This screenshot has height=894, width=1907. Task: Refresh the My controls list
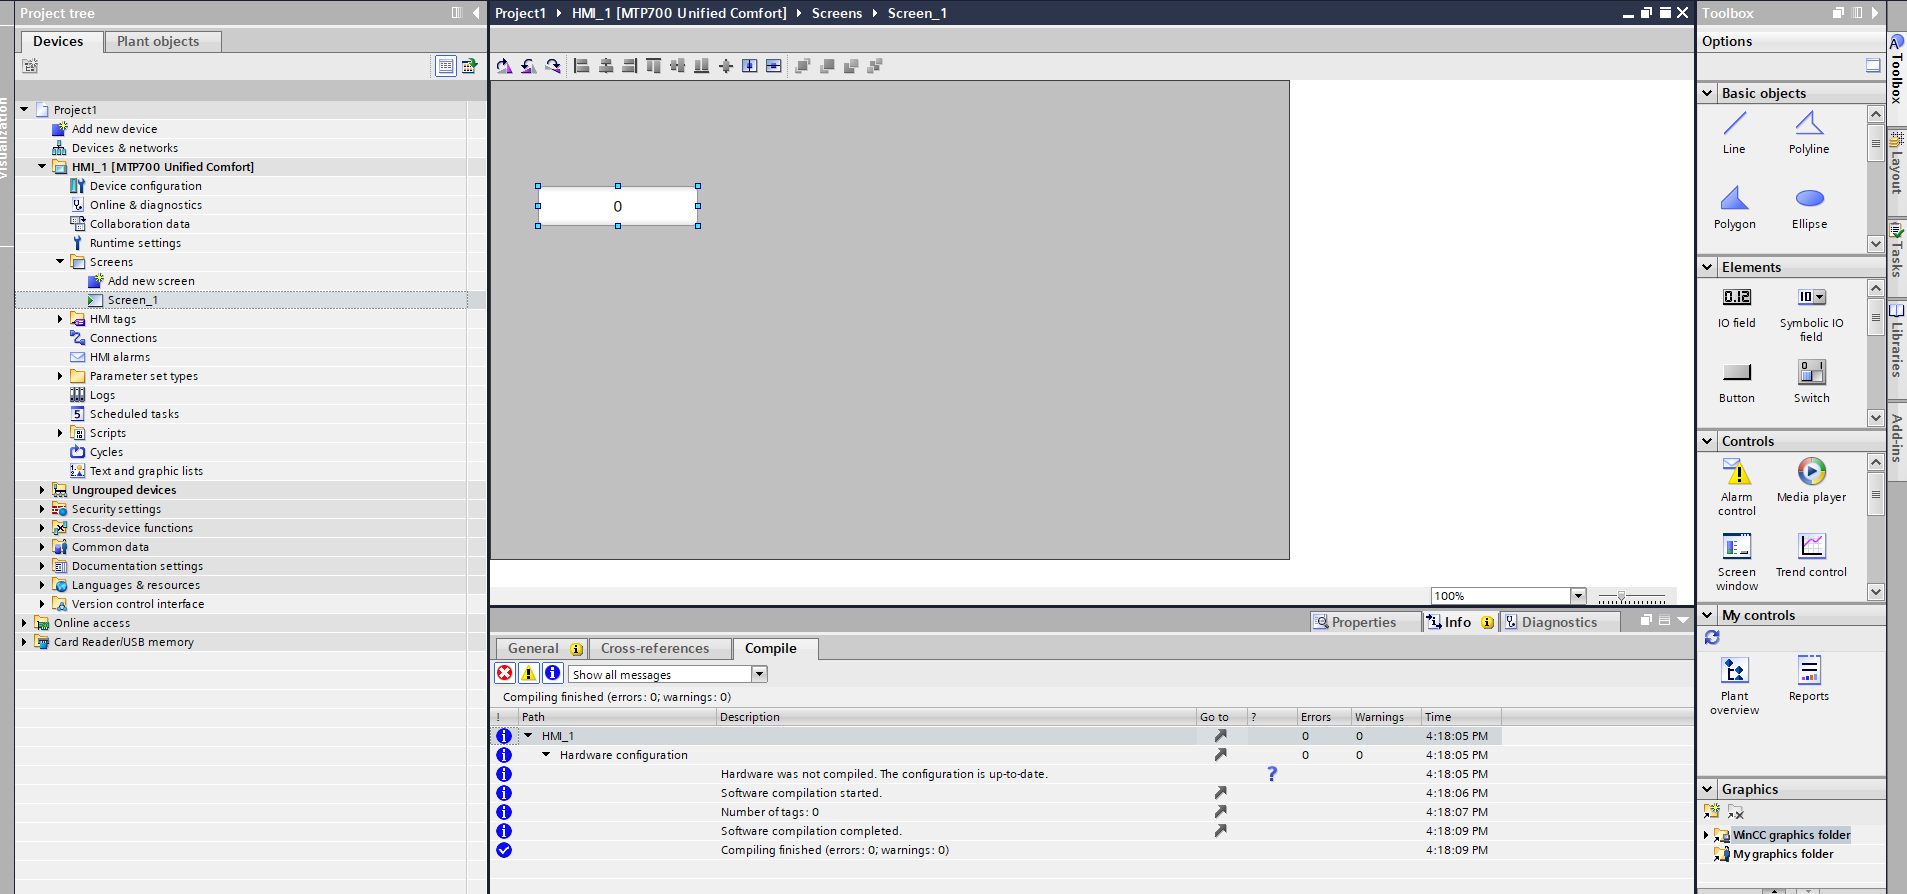pos(1712,637)
